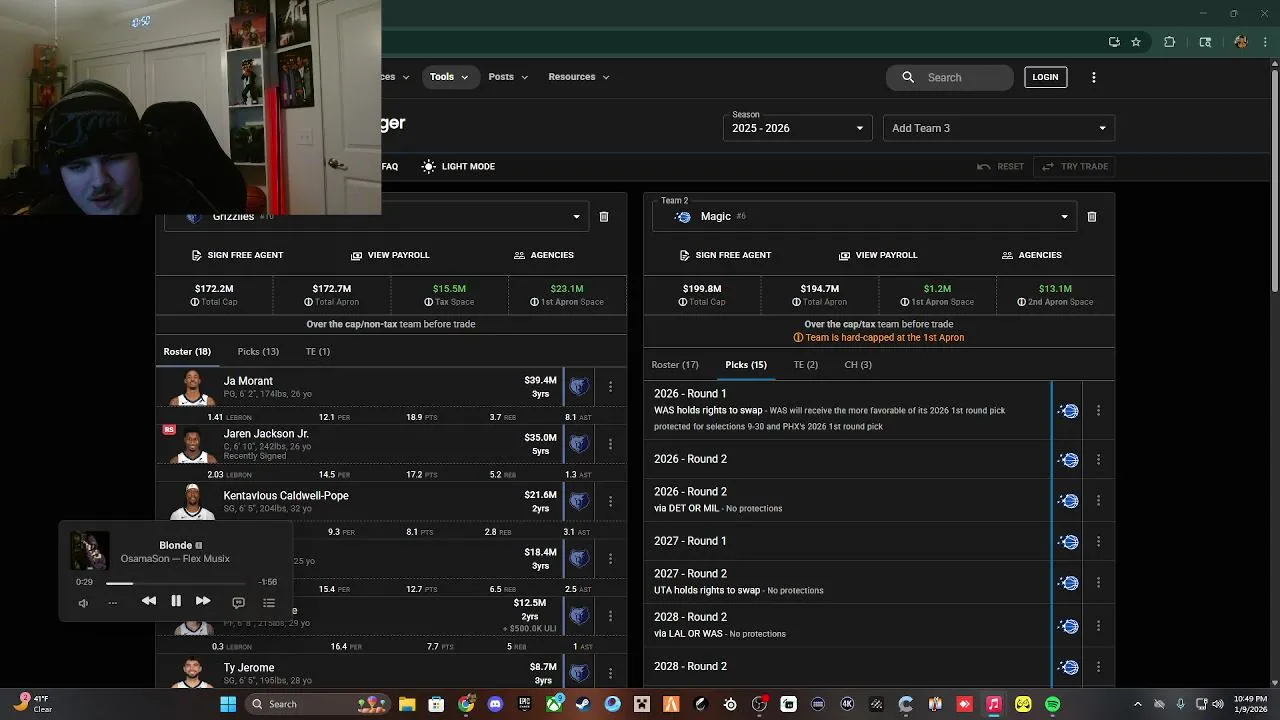Click the Grizzlies logo in Ja Morant's row
Viewport: 1280px width, 720px height.
(x=579, y=386)
